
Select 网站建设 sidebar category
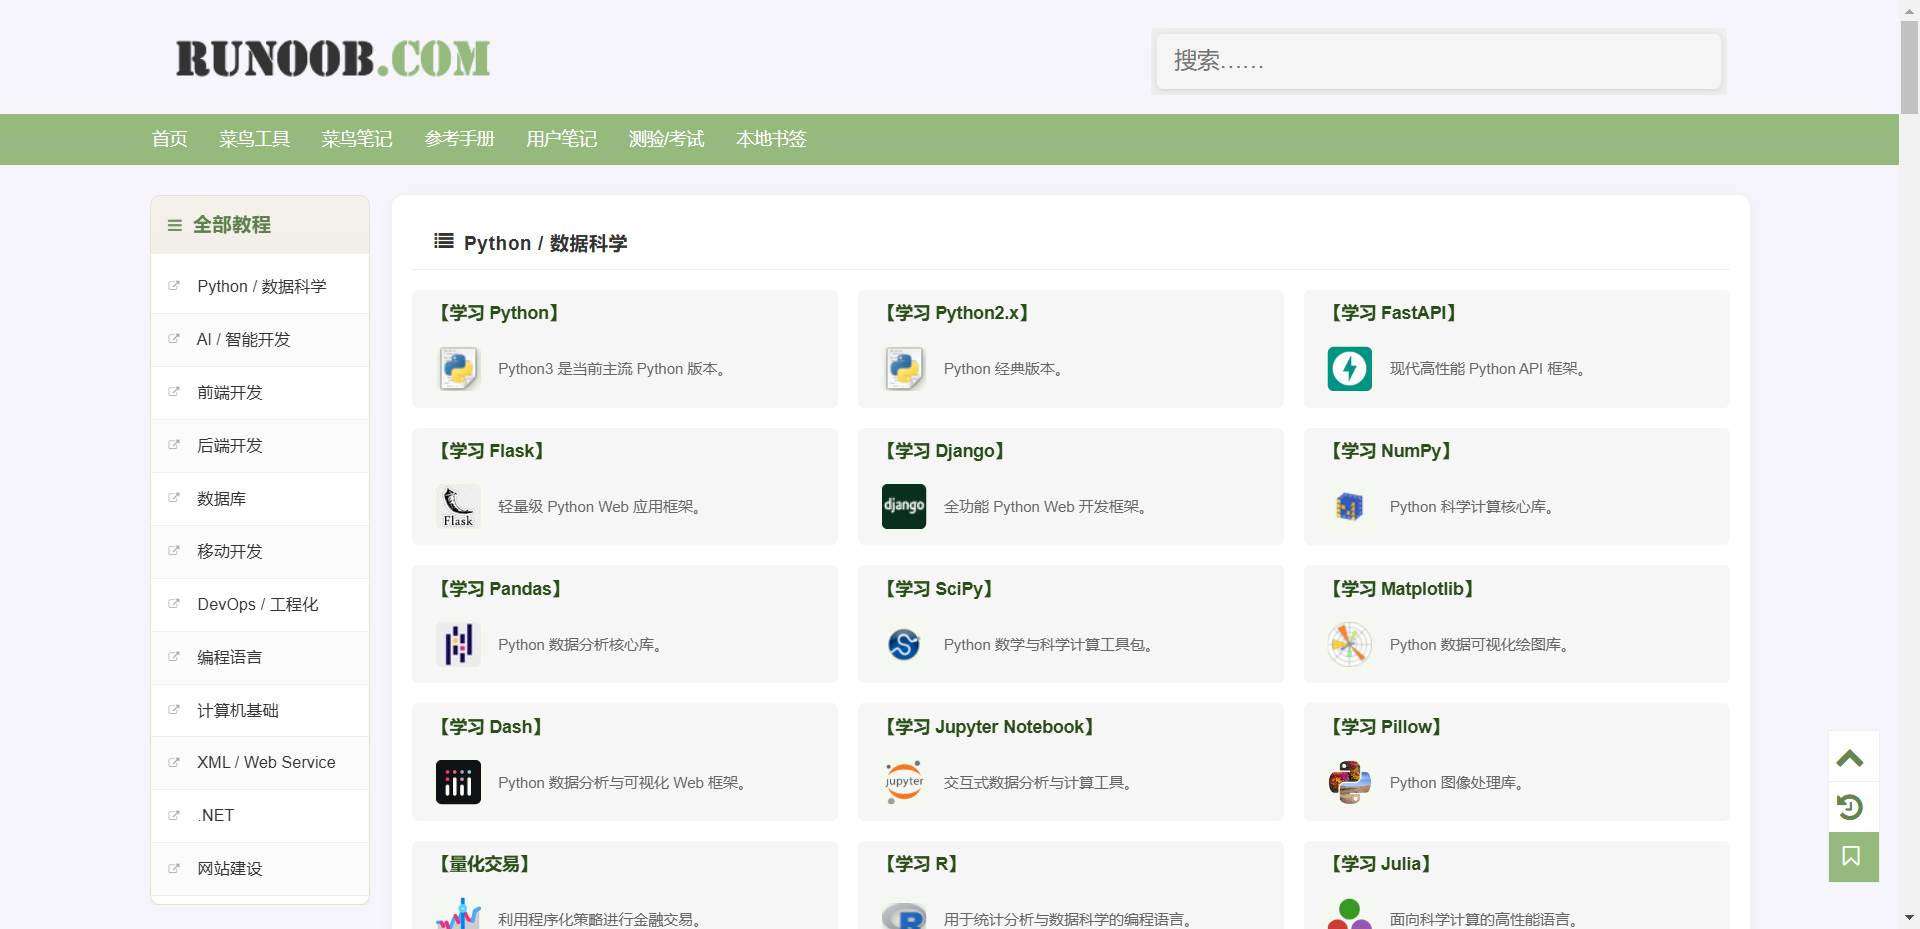tap(230, 869)
